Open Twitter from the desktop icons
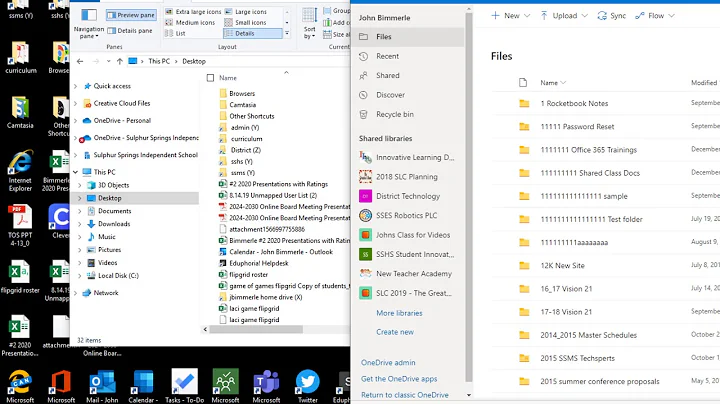Screen dimensions: 720x404 coord(308,387)
